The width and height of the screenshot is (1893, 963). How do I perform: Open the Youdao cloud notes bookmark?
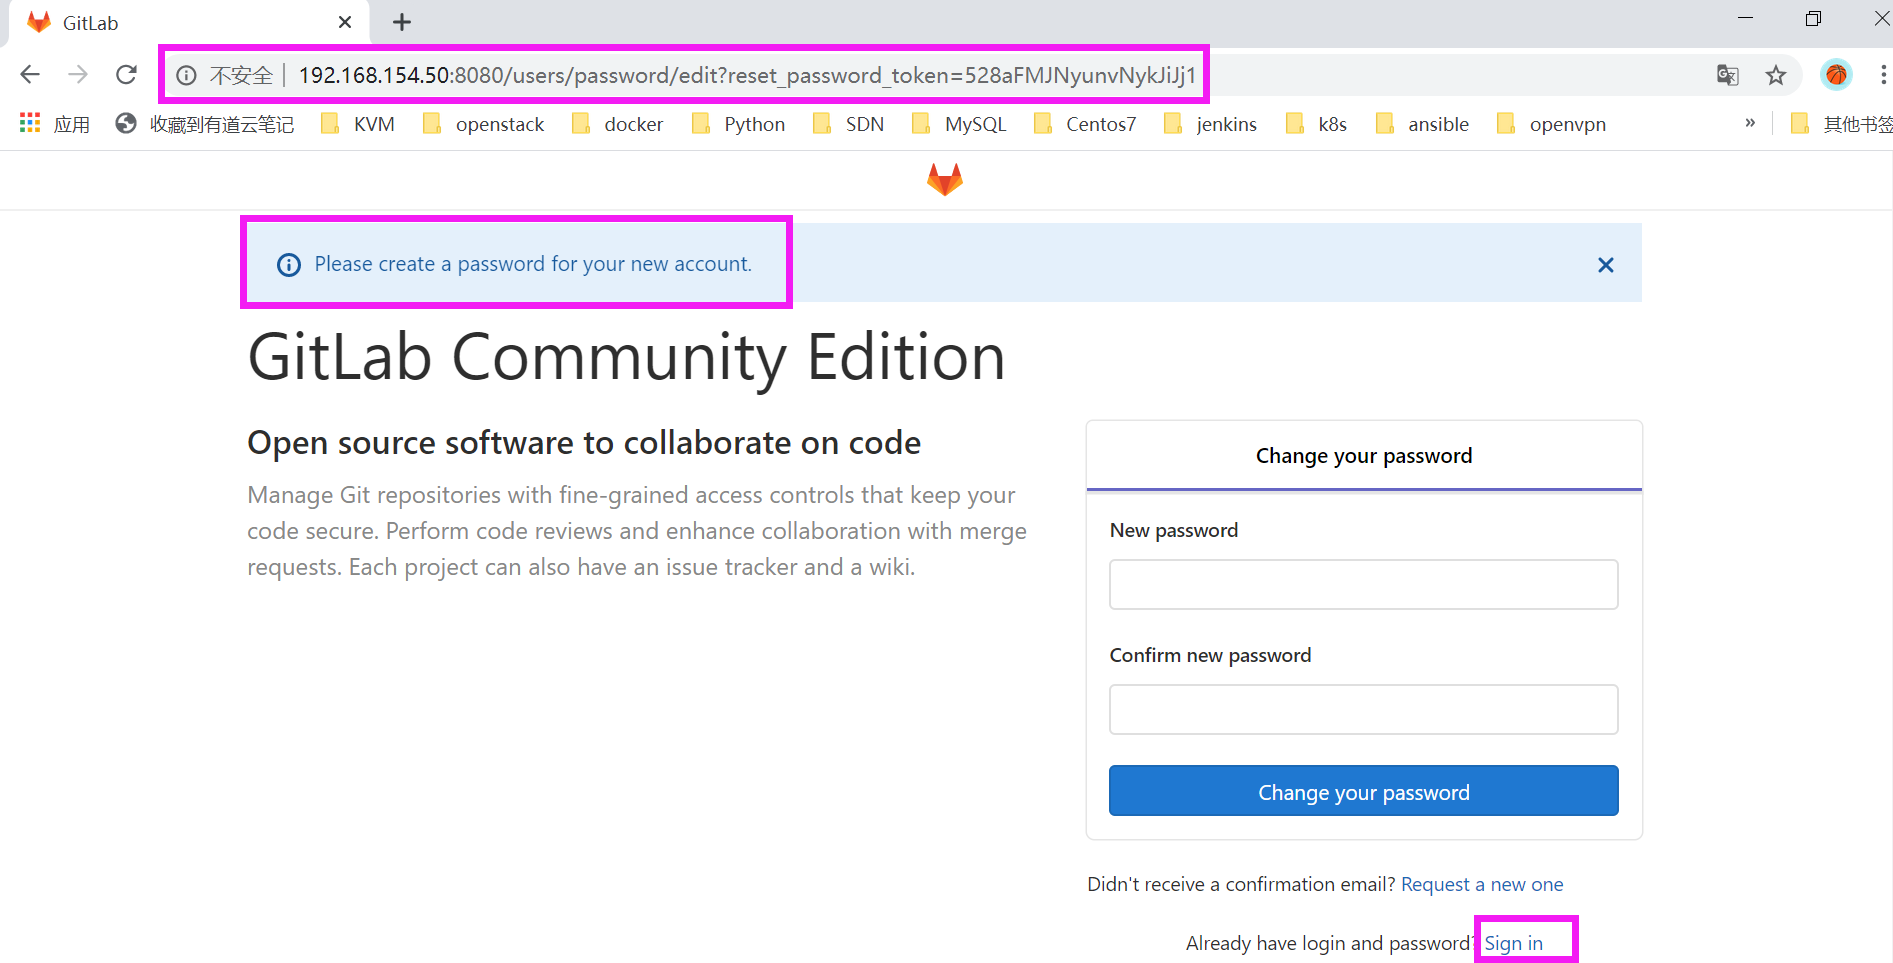(205, 124)
